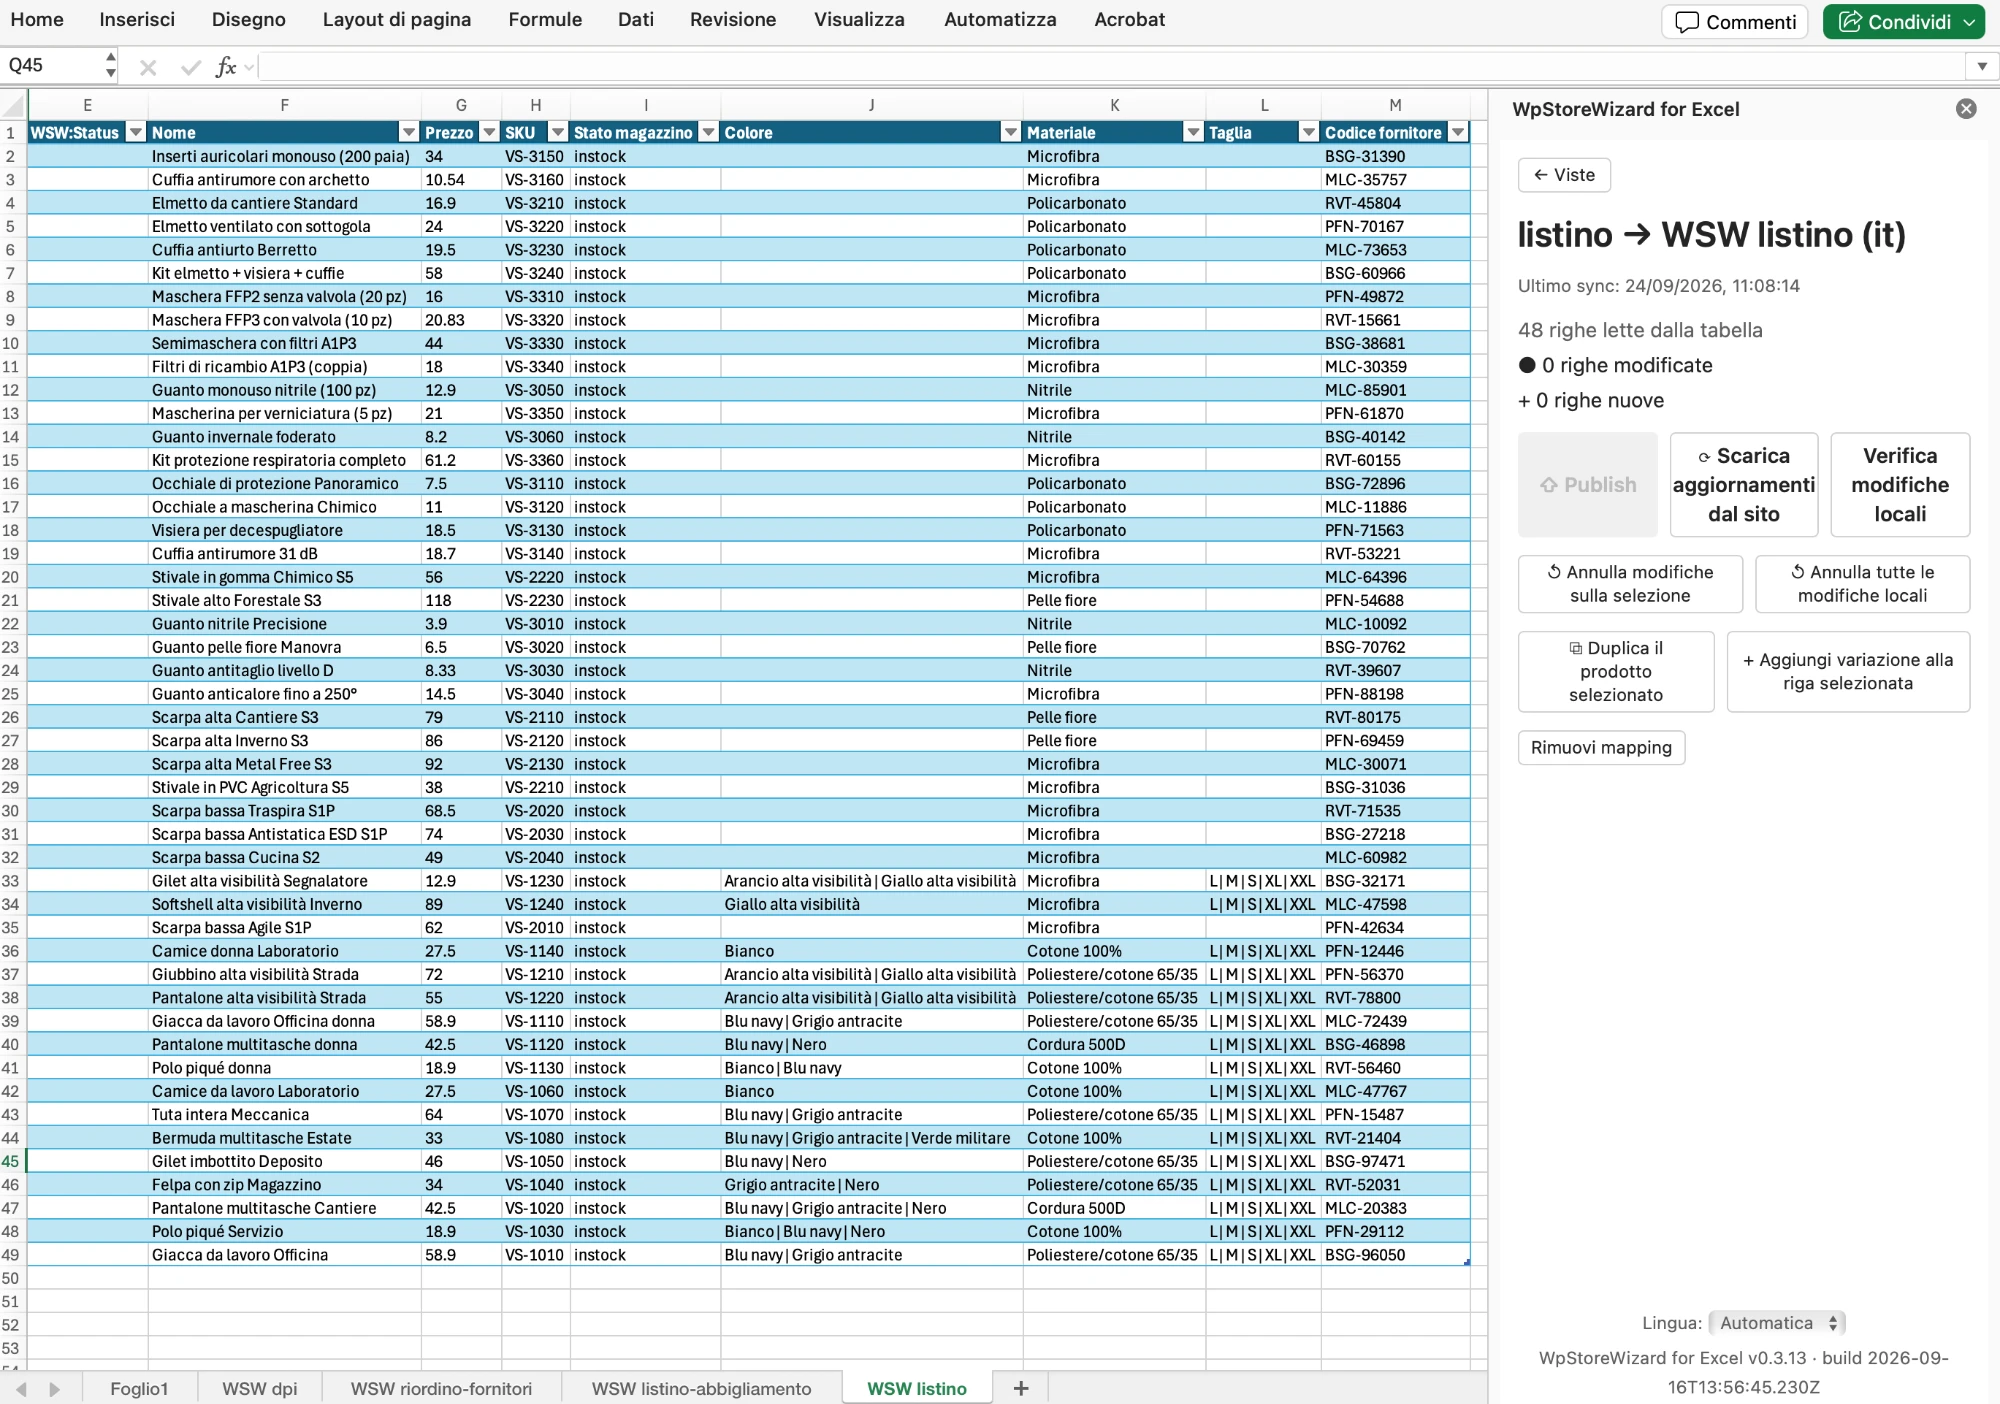Switch to WSW listino-abbigliamento sheet

click(x=701, y=1388)
